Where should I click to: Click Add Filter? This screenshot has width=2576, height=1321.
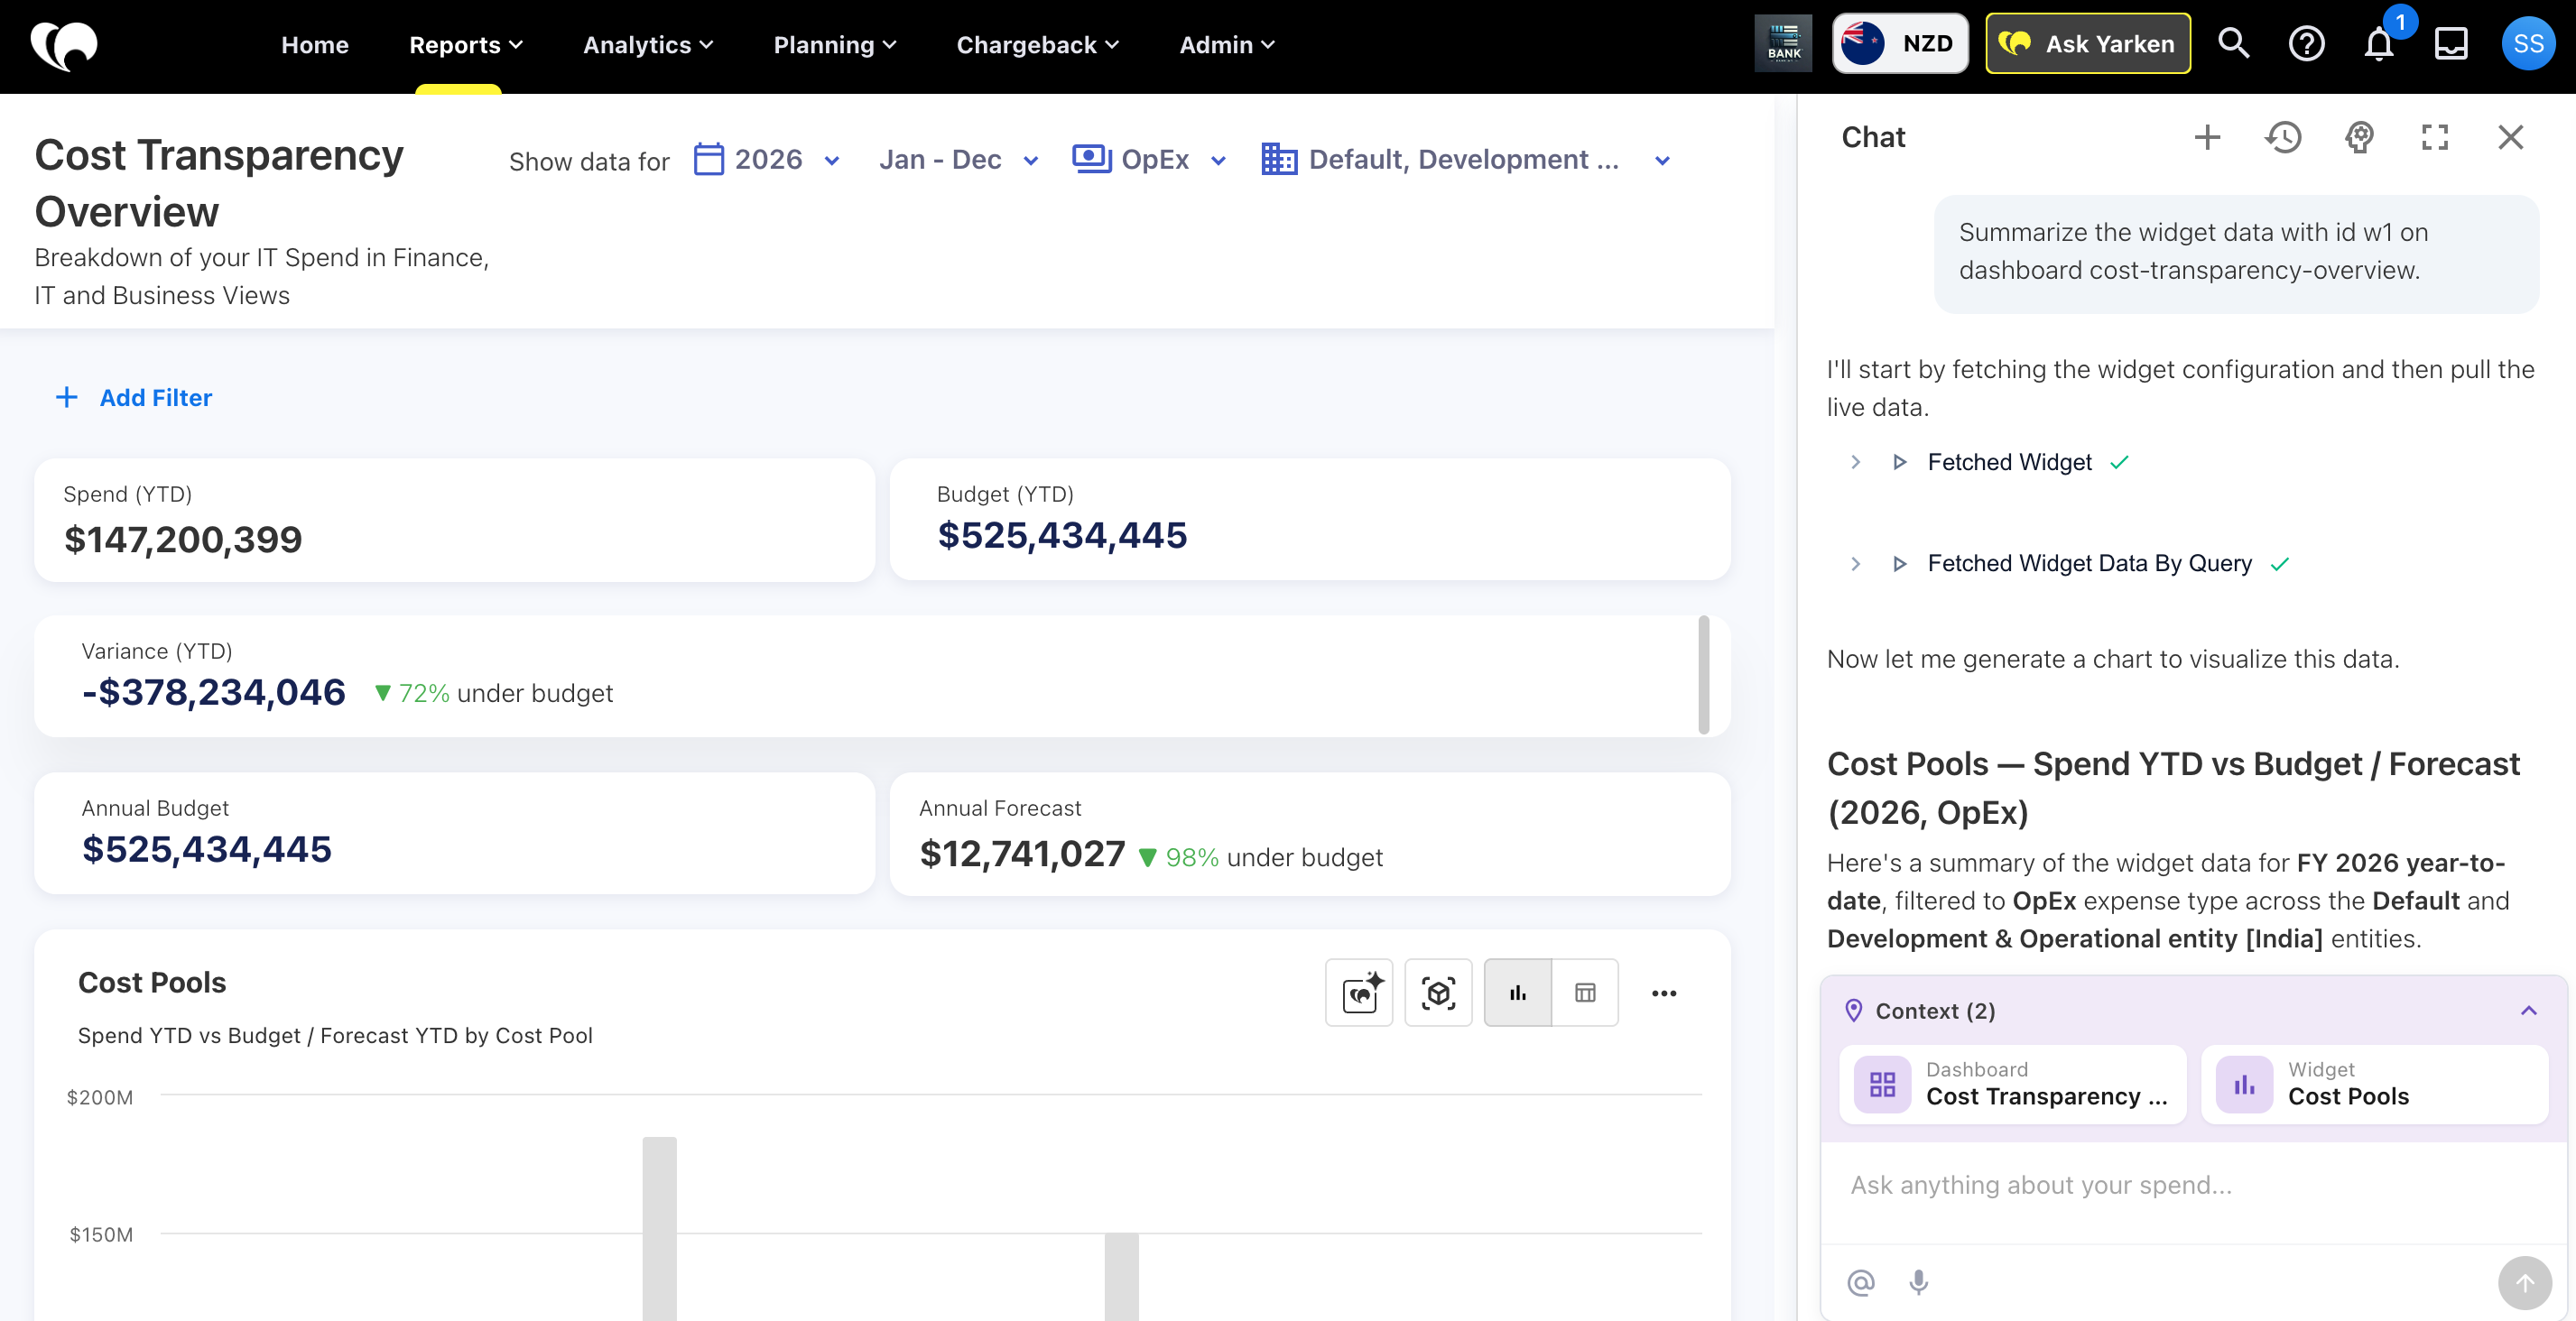tap(133, 398)
